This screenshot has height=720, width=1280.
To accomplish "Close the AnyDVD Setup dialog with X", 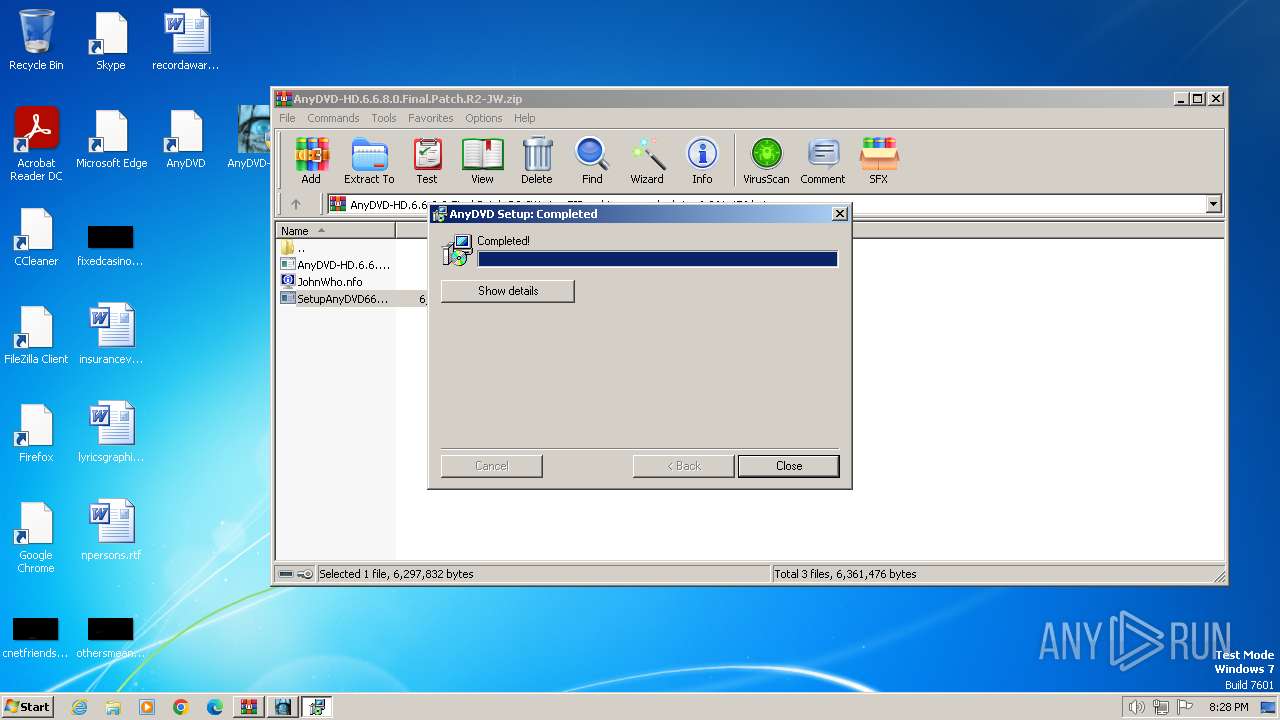I will (839, 214).
